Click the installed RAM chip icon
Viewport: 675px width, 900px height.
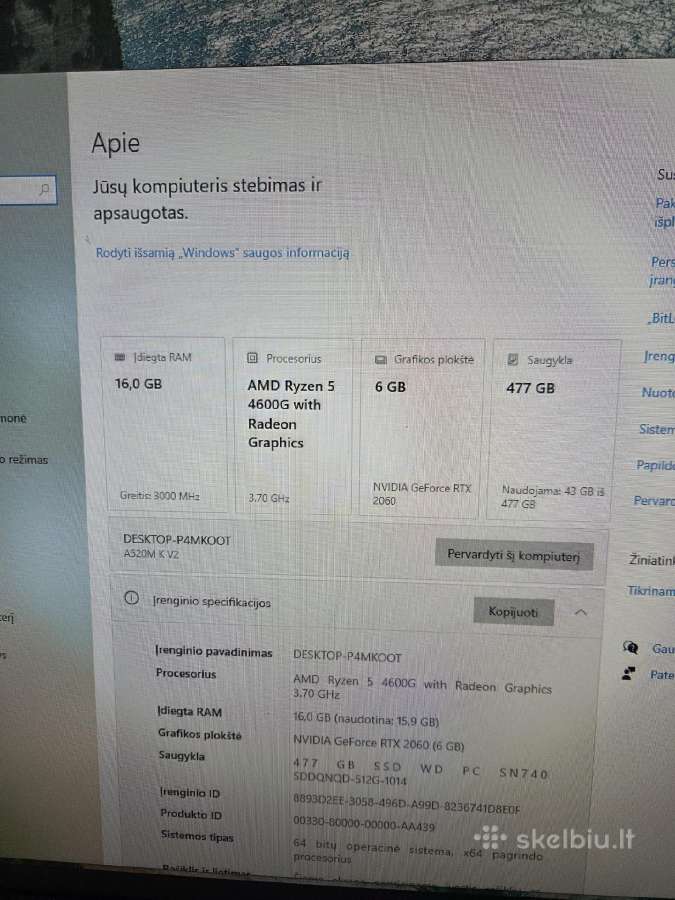point(120,357)
